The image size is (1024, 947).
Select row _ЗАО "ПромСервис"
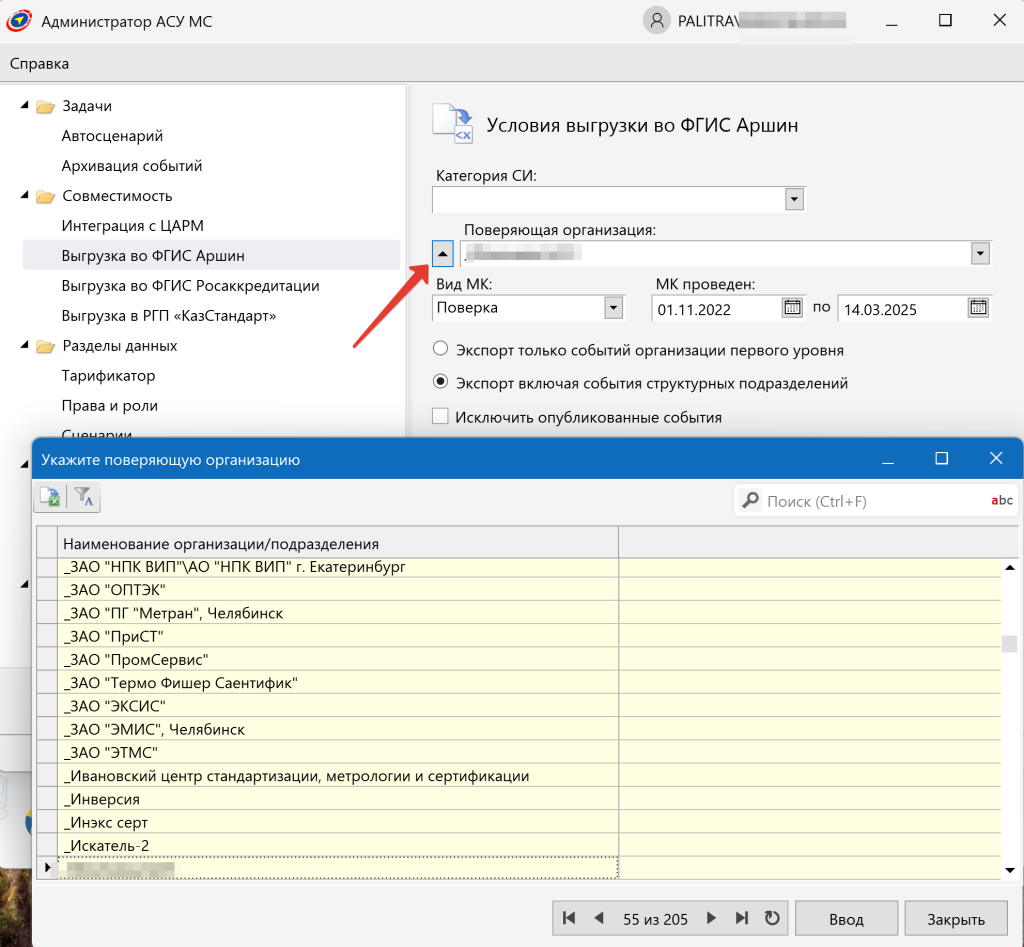pyautogui.click(x=338, y=660)
